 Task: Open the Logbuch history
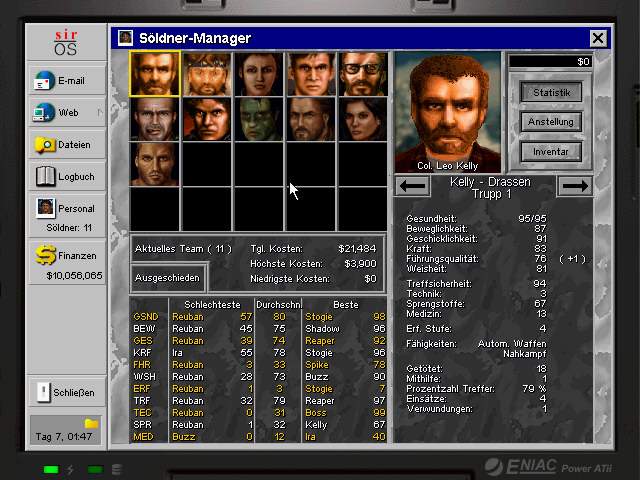pos(67,176)
